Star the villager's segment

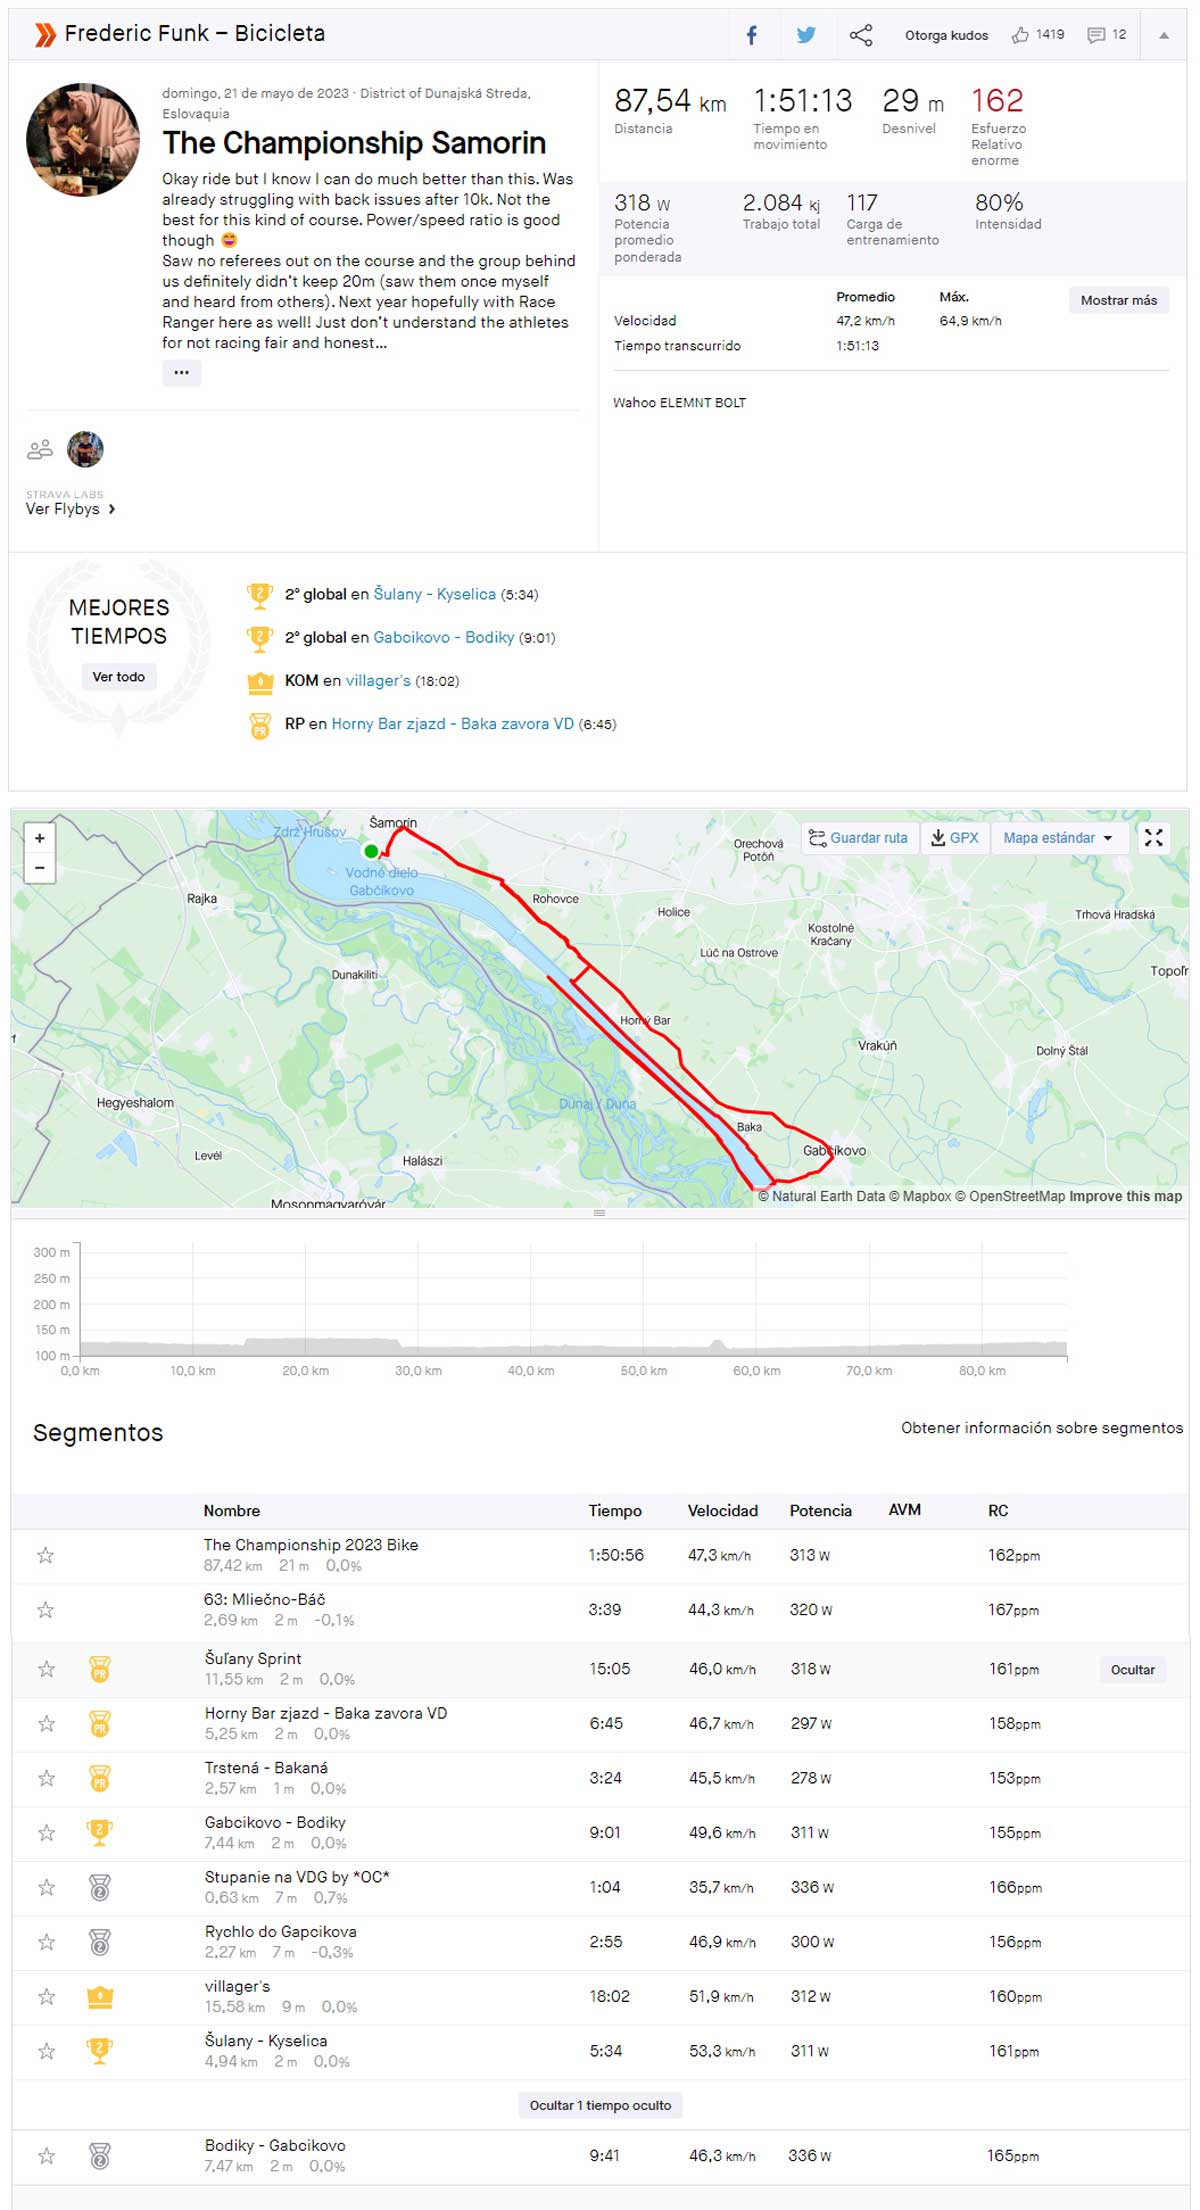click(x=46, y=1996)
